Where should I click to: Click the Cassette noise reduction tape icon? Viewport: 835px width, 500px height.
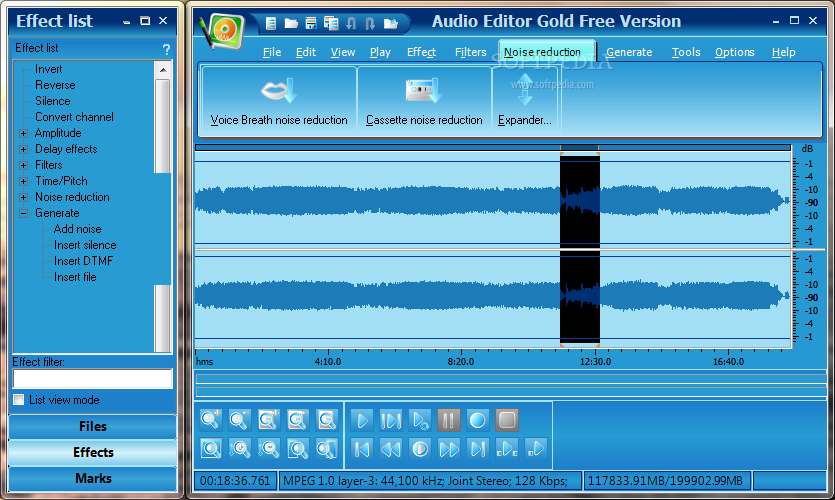tap(424, 91)
